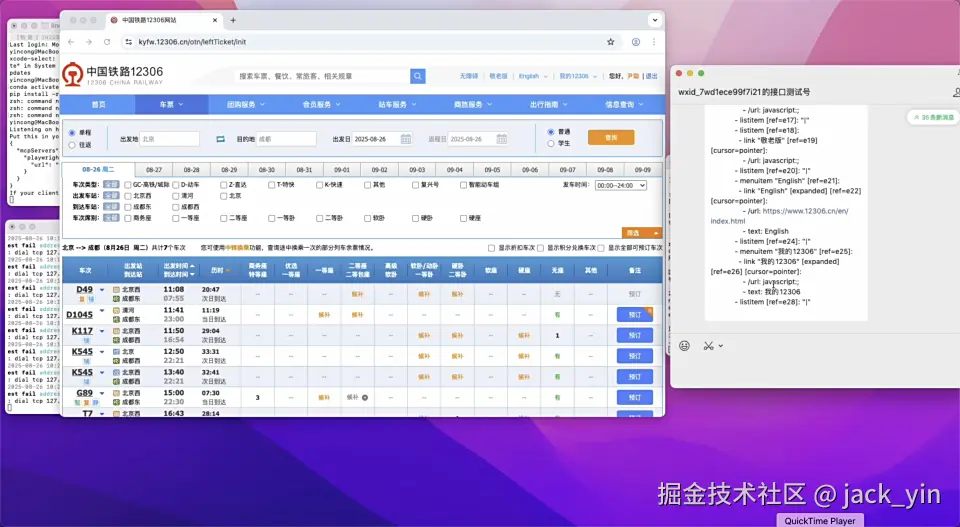The width and height of the screenshot is (960, 527).
Task: Open the chevron beside the chat scissors icon
Action: [721, 346]
